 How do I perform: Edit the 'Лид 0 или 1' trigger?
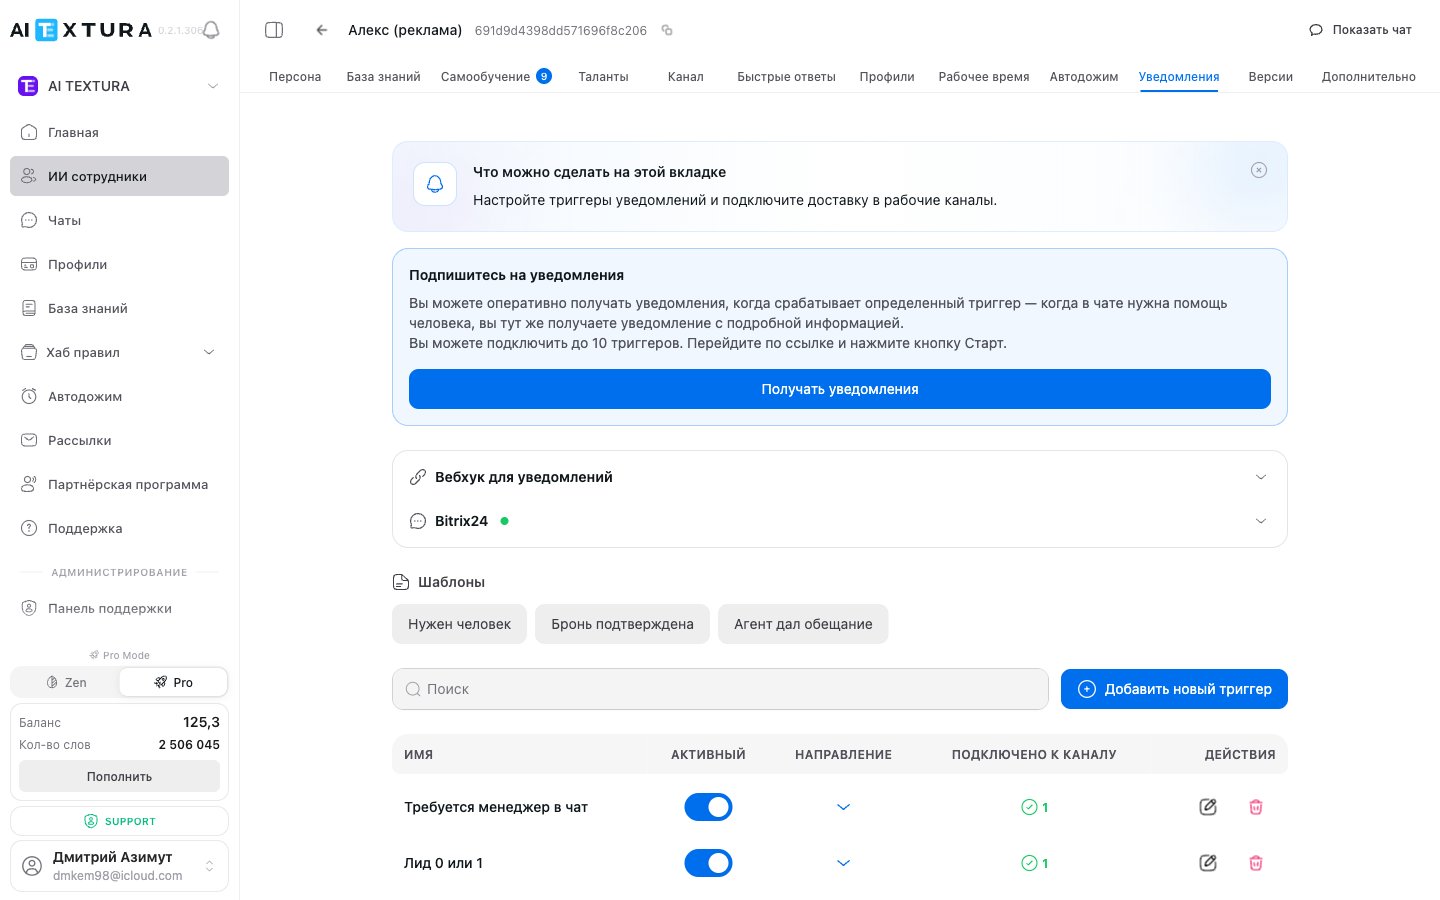pos(1208,863)
